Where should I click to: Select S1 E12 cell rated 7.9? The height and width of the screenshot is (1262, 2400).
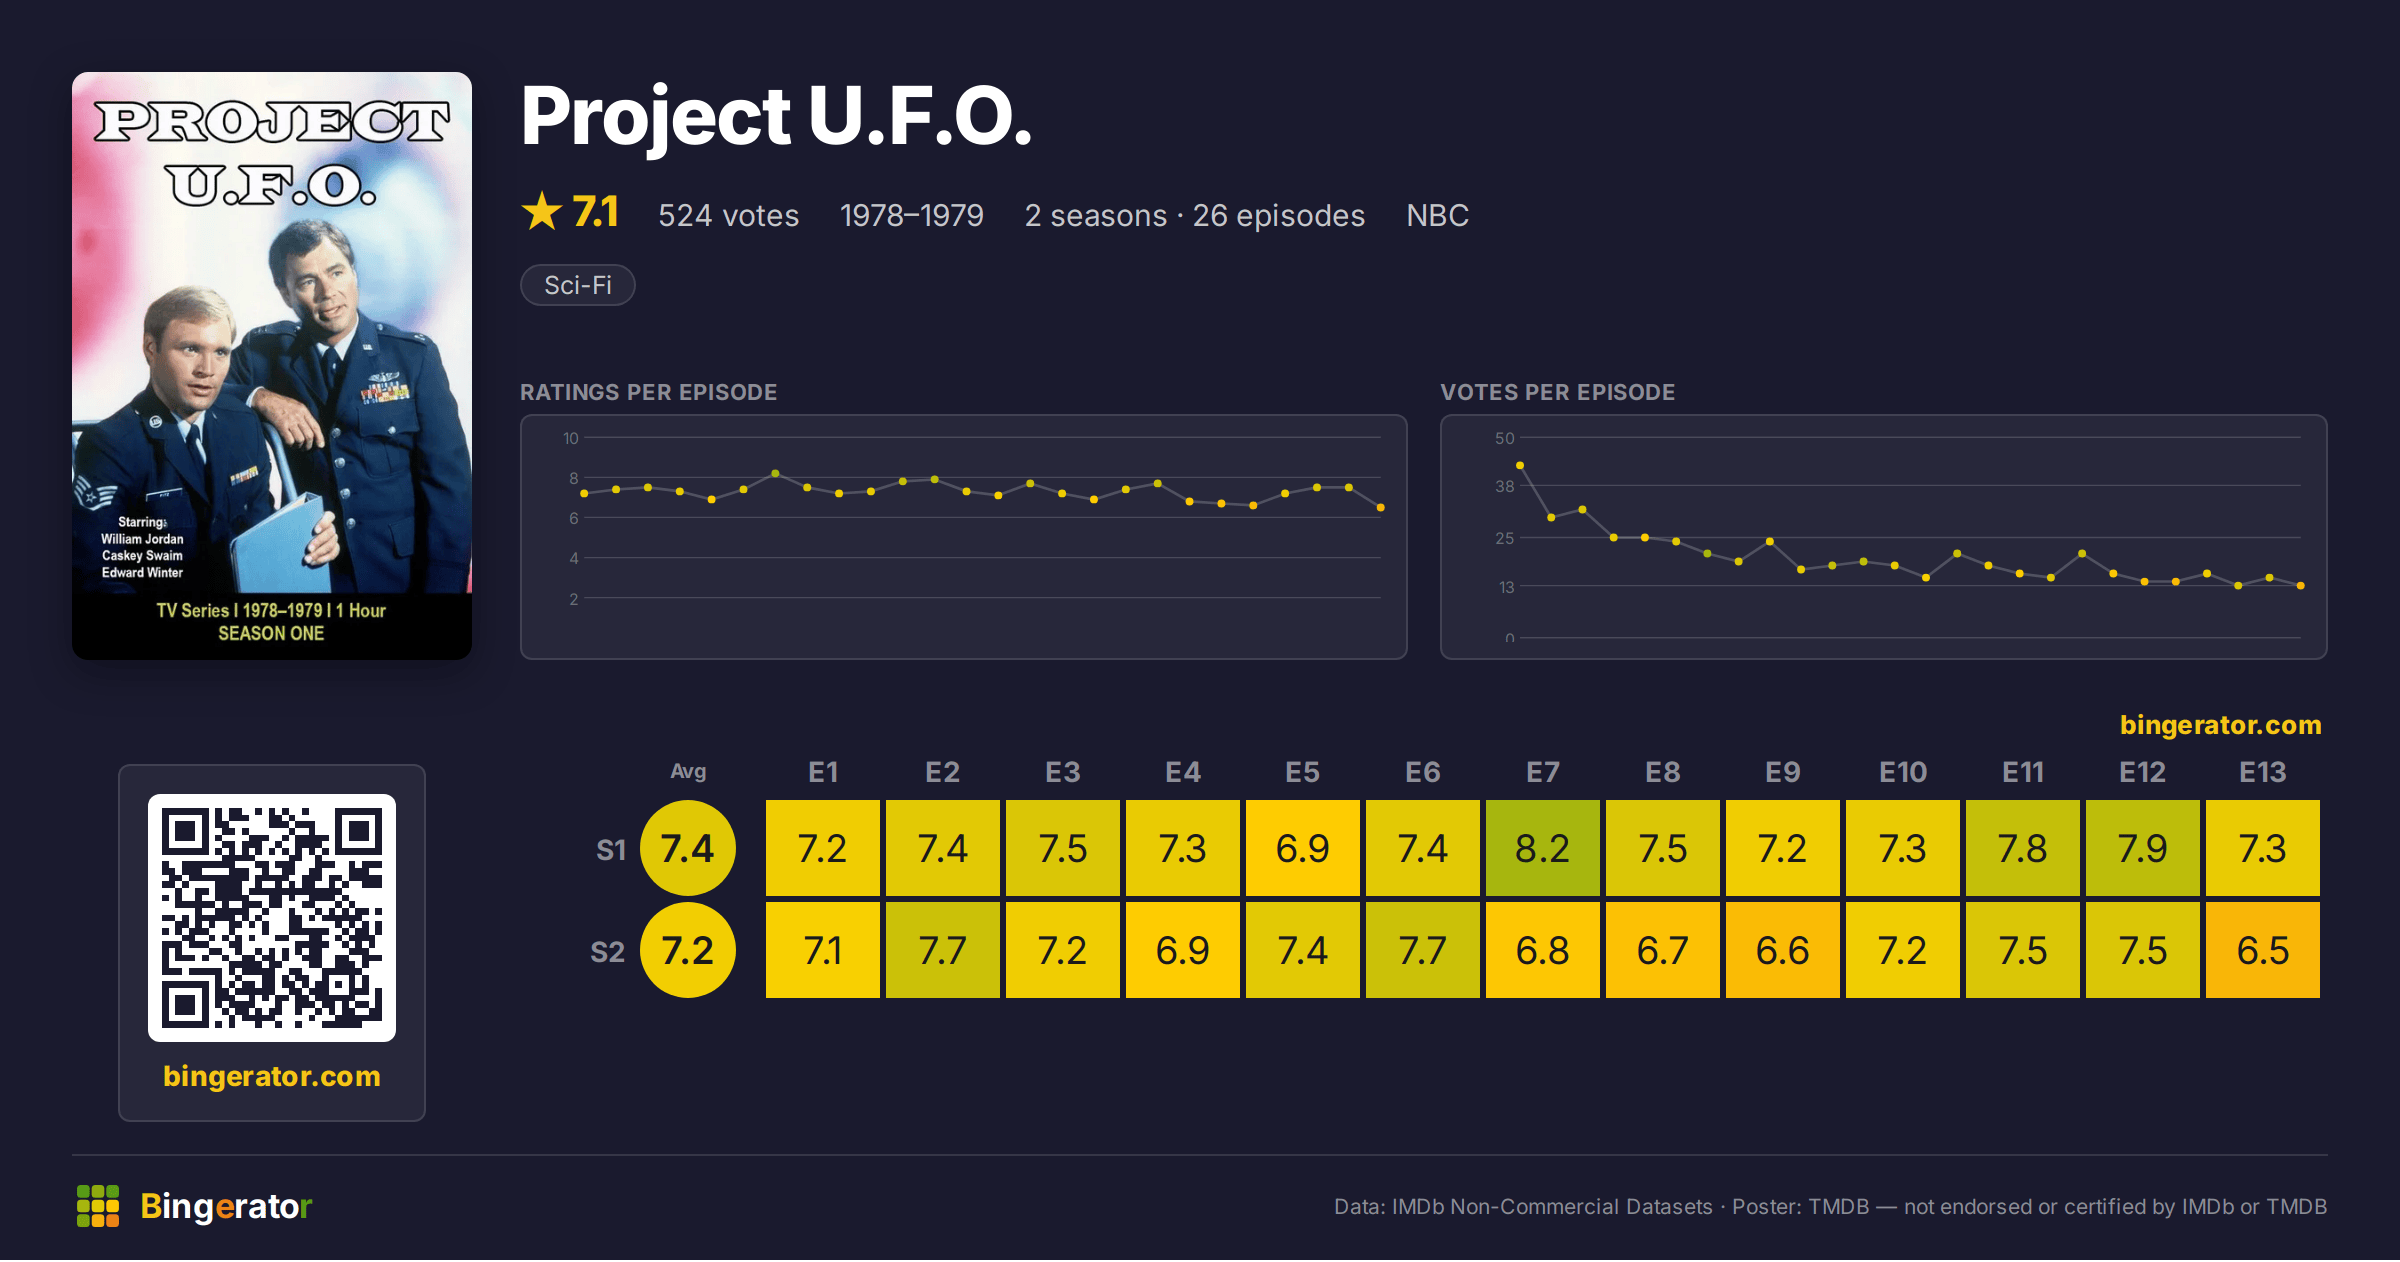click(2143, 848)
